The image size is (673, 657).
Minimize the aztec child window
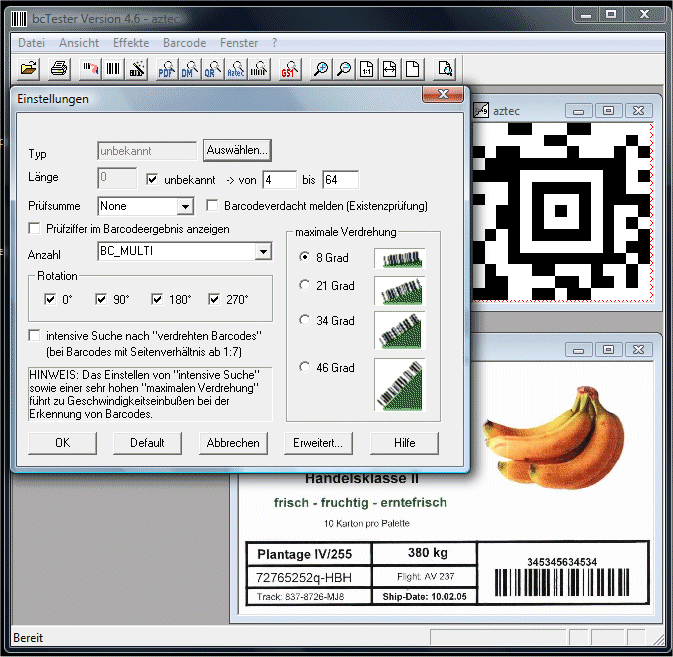579,111
